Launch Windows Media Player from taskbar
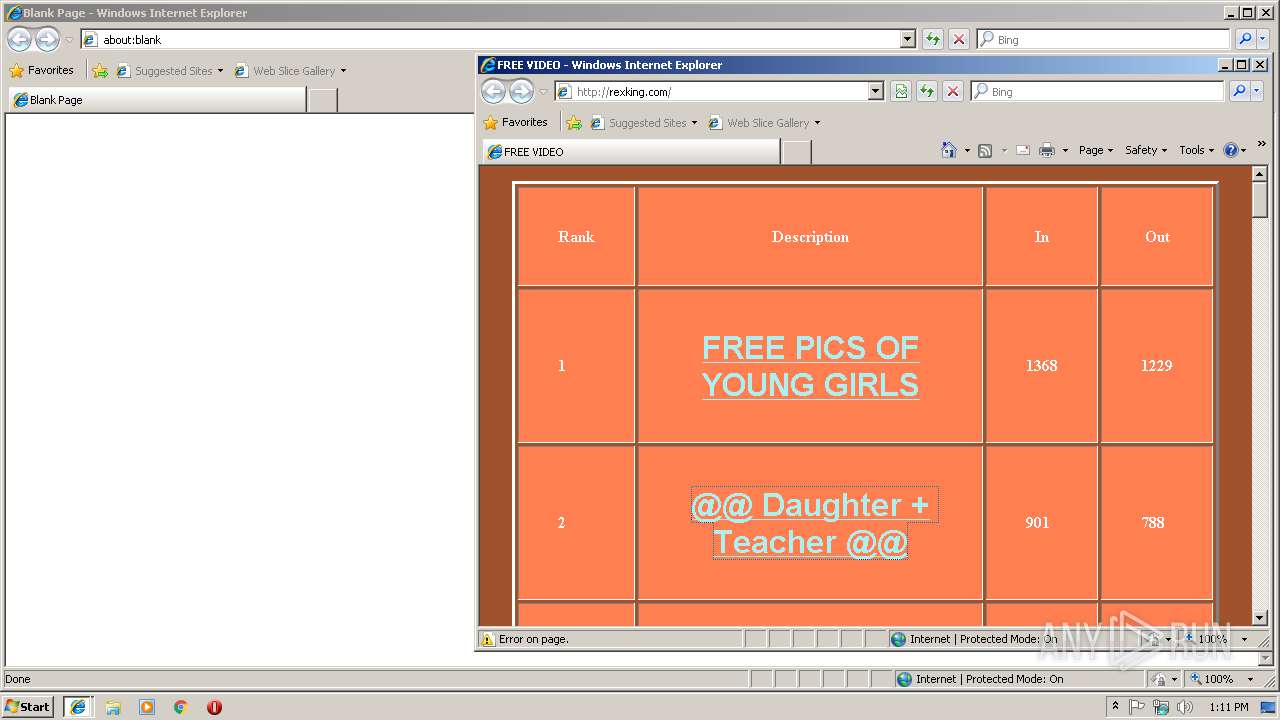This screenshot has height=720, width=1280. click(147, 707)
